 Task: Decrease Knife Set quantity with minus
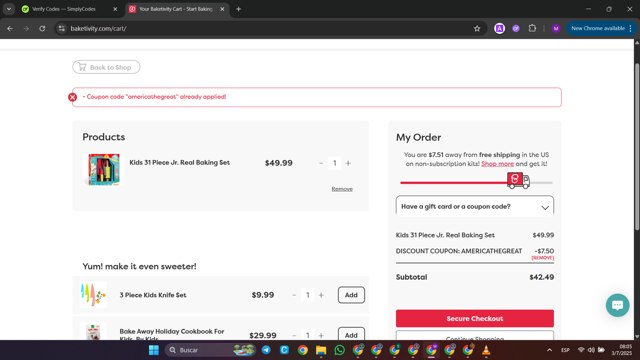[x=294, y=295]
